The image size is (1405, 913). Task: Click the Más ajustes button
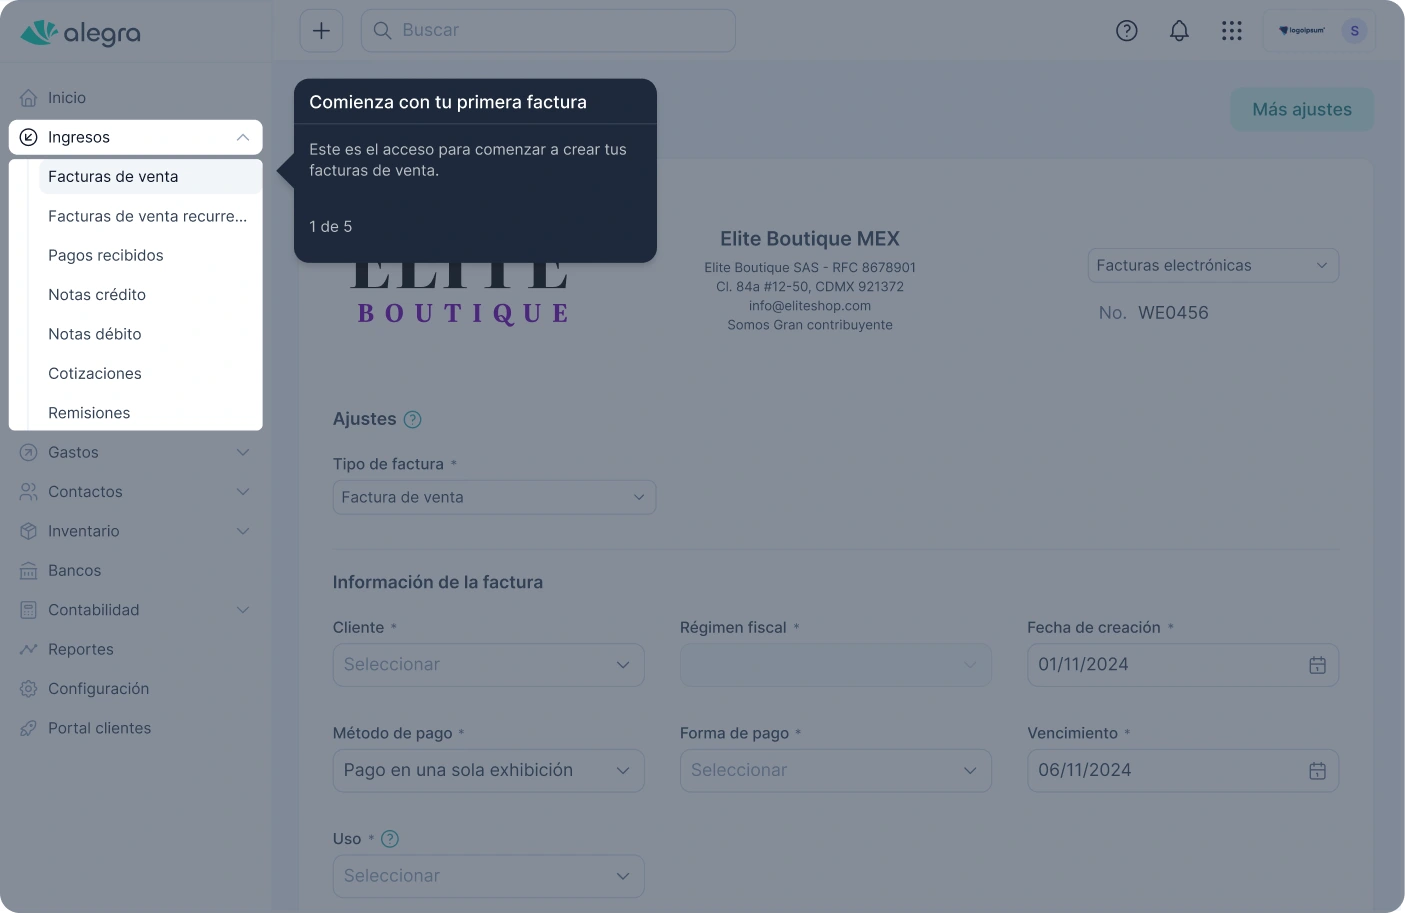1301,110
